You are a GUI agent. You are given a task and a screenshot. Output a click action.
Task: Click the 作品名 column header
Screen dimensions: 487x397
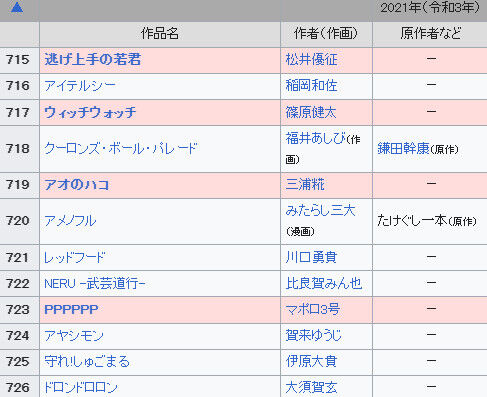click(160, 34)
